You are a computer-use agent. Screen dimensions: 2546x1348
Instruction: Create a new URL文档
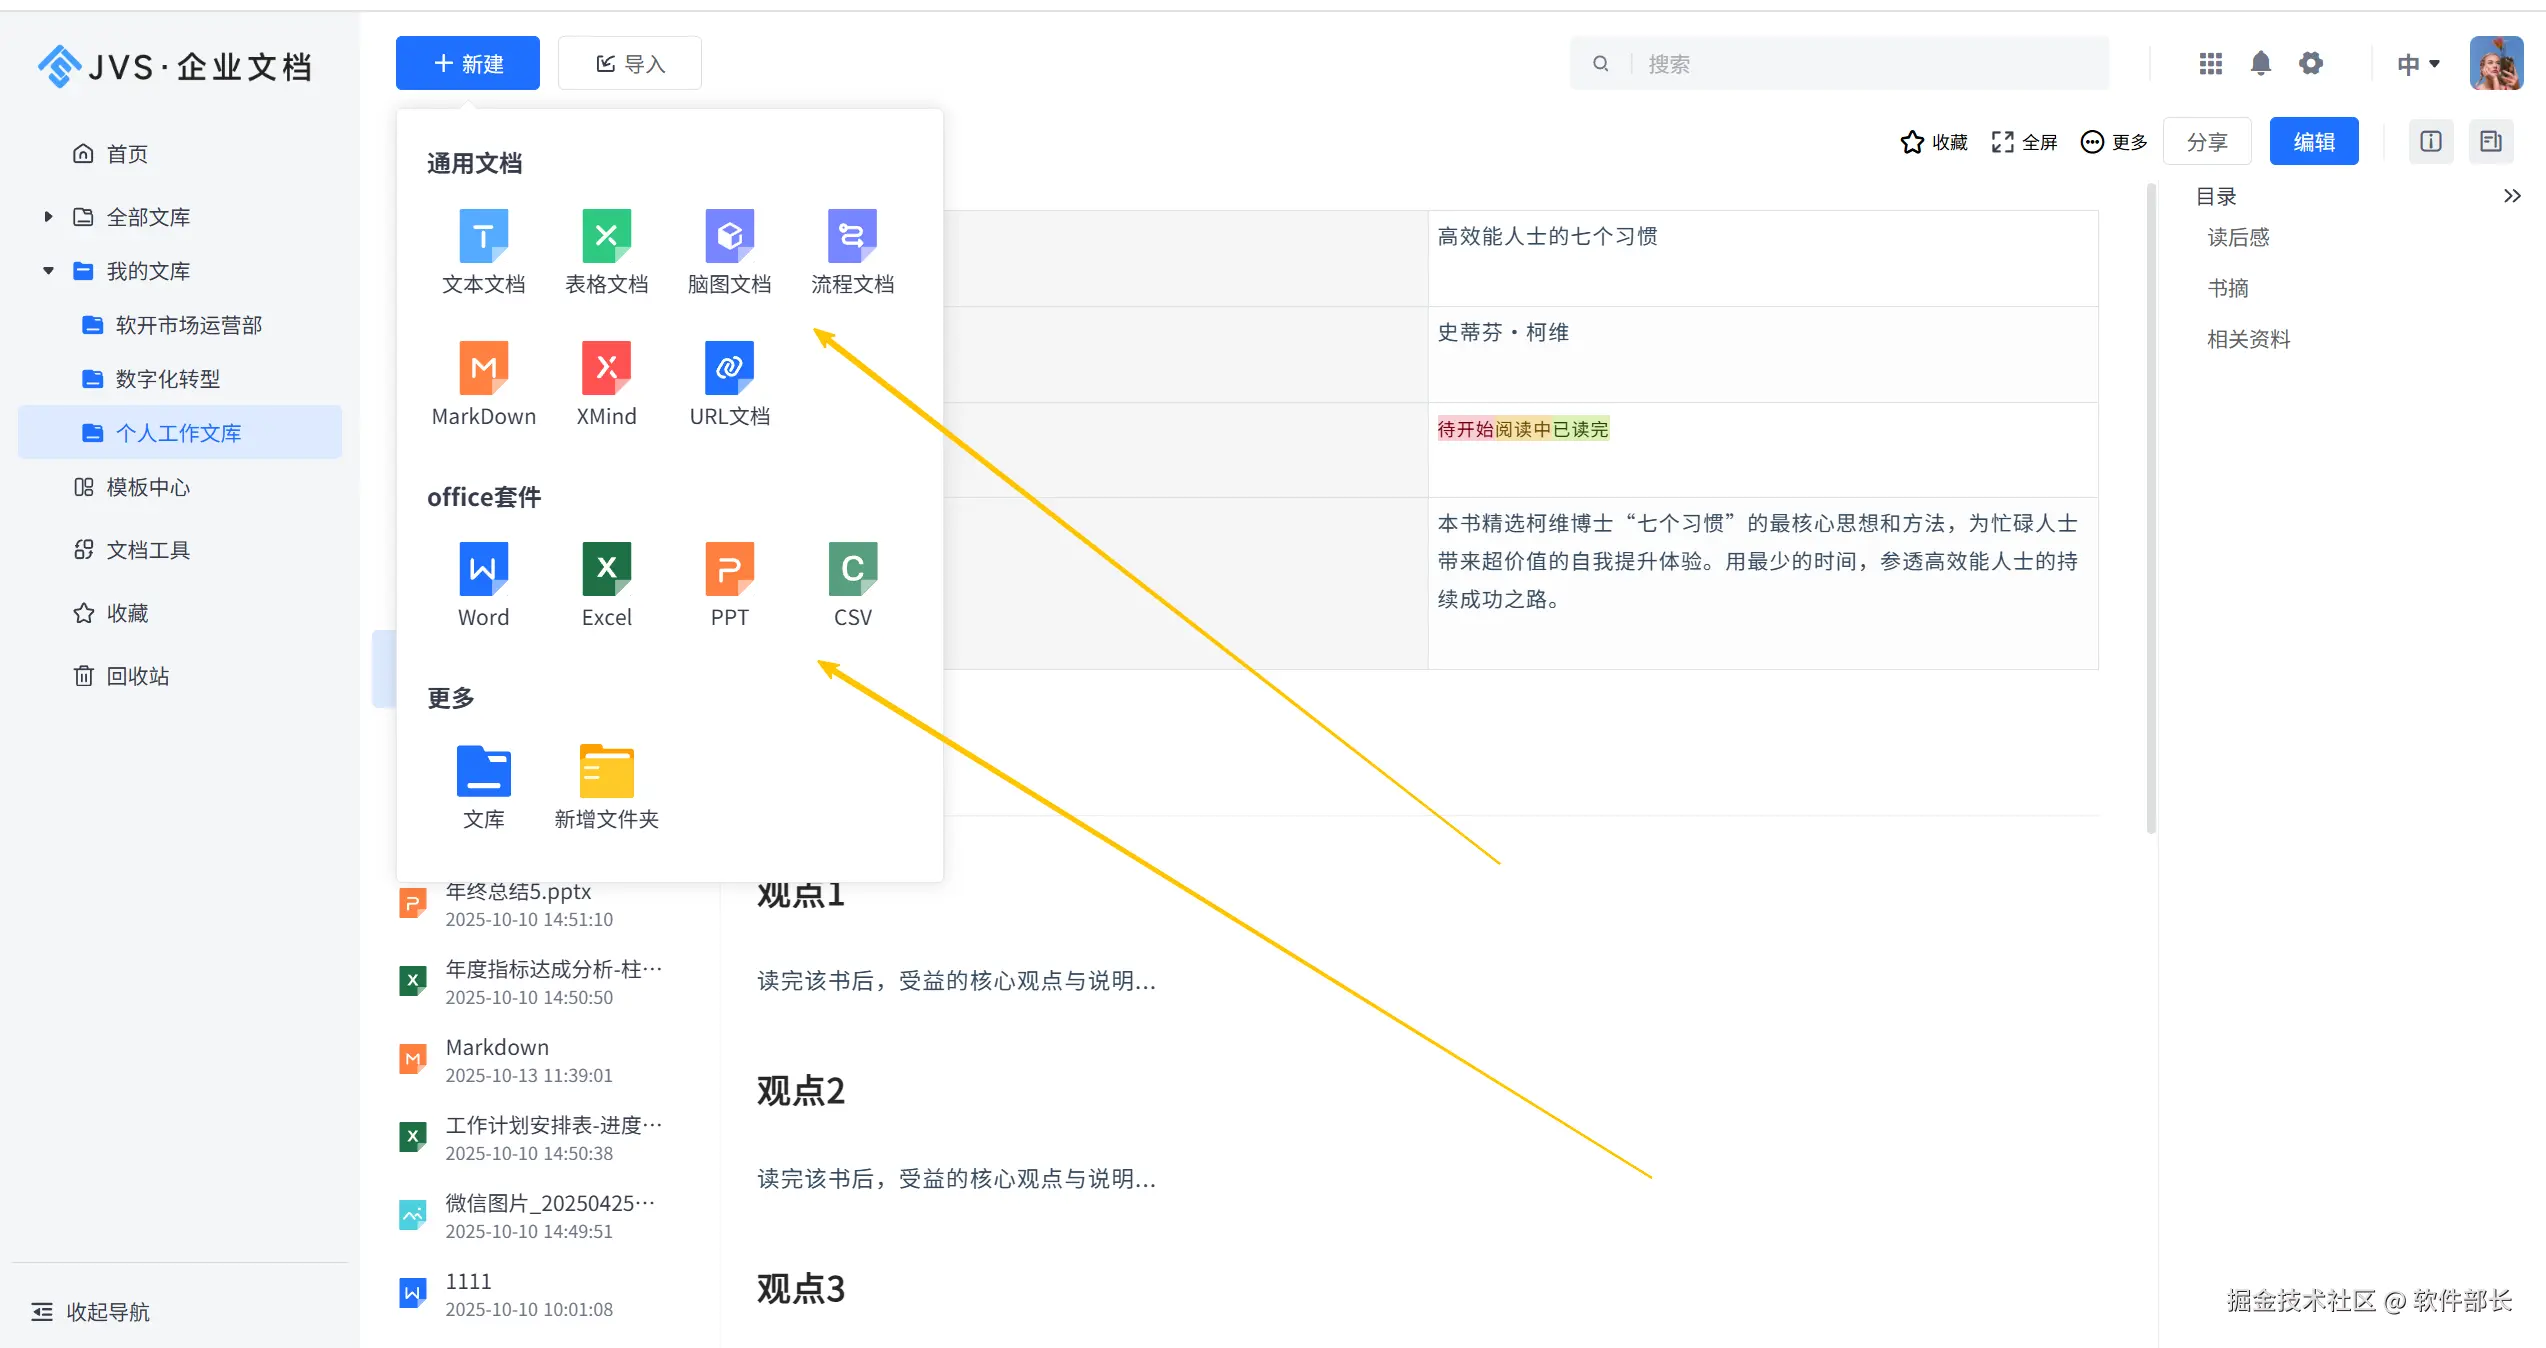click(729, 368)
